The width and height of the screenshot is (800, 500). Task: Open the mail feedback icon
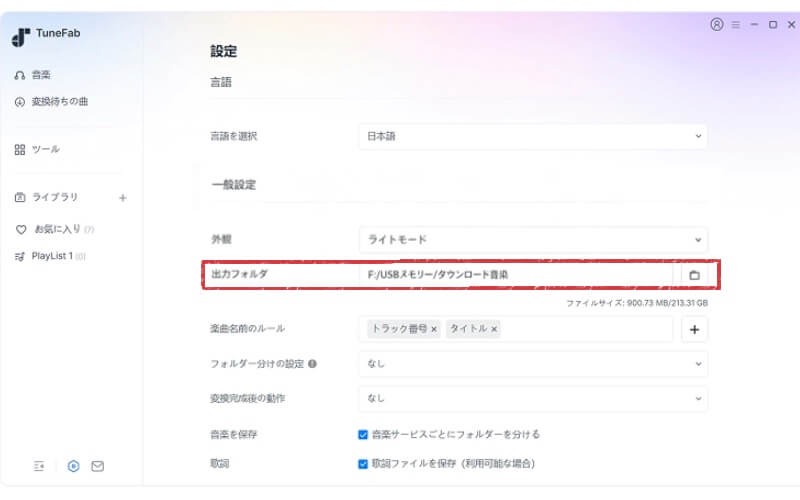pyautogui.click(x=97, y=466)
